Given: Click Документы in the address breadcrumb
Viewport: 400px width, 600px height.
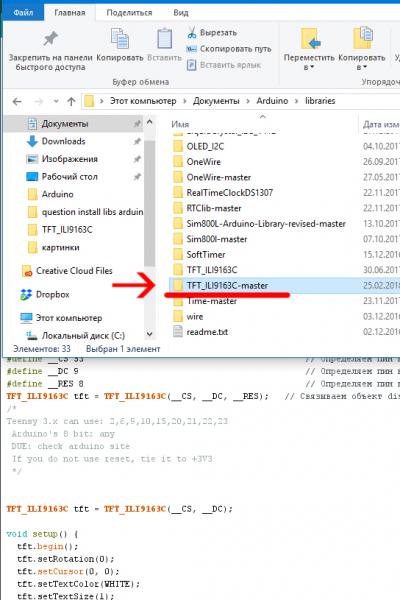Looking at the screenshot, I should [x=216, y=101].
